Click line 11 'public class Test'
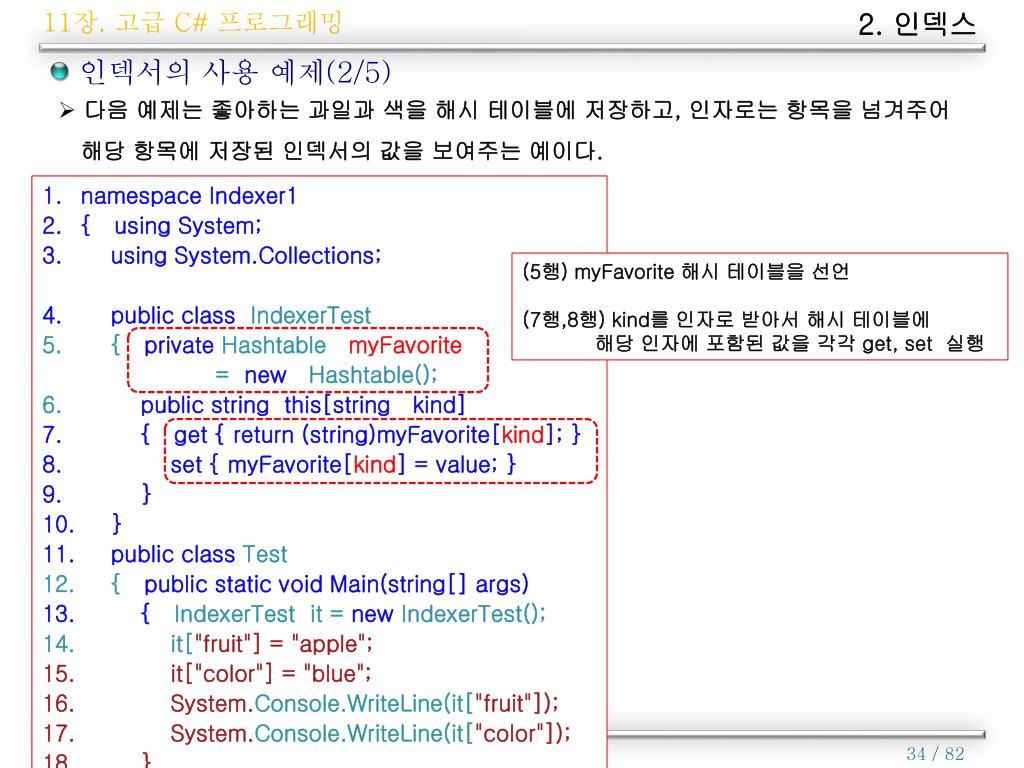Image resolution: width=1024 pixels, height=768 pixels. pos(199,554)
